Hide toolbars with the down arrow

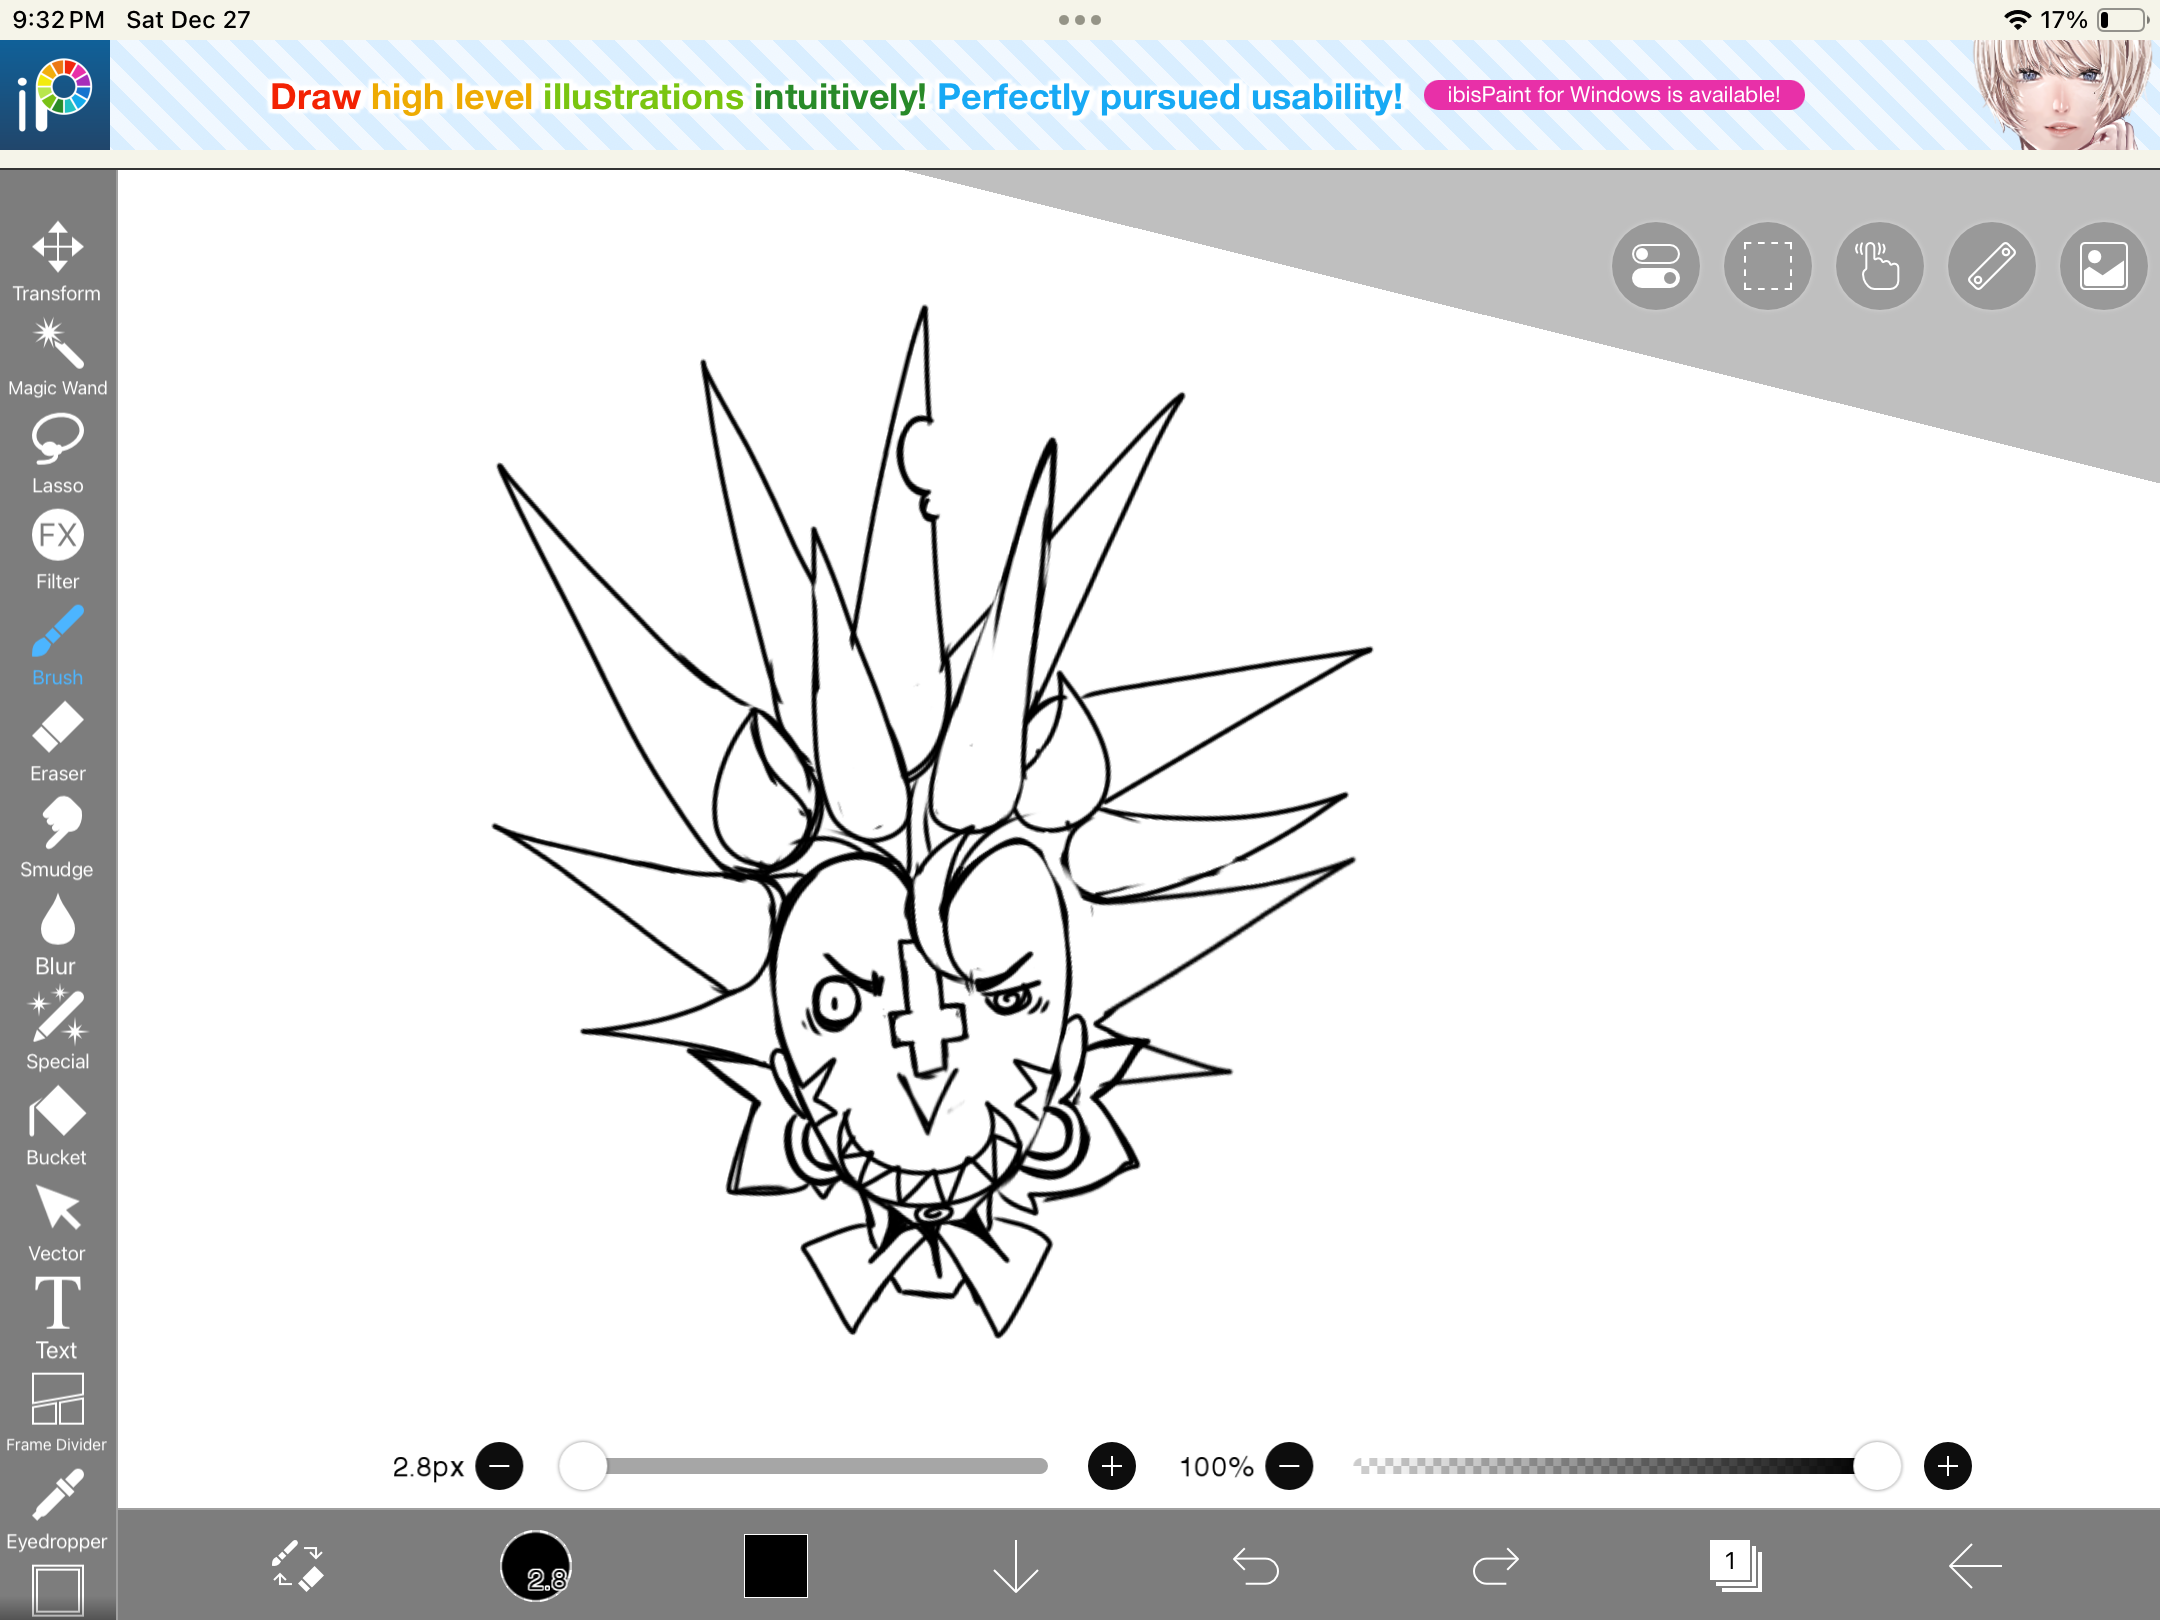pos(1016,1565)
